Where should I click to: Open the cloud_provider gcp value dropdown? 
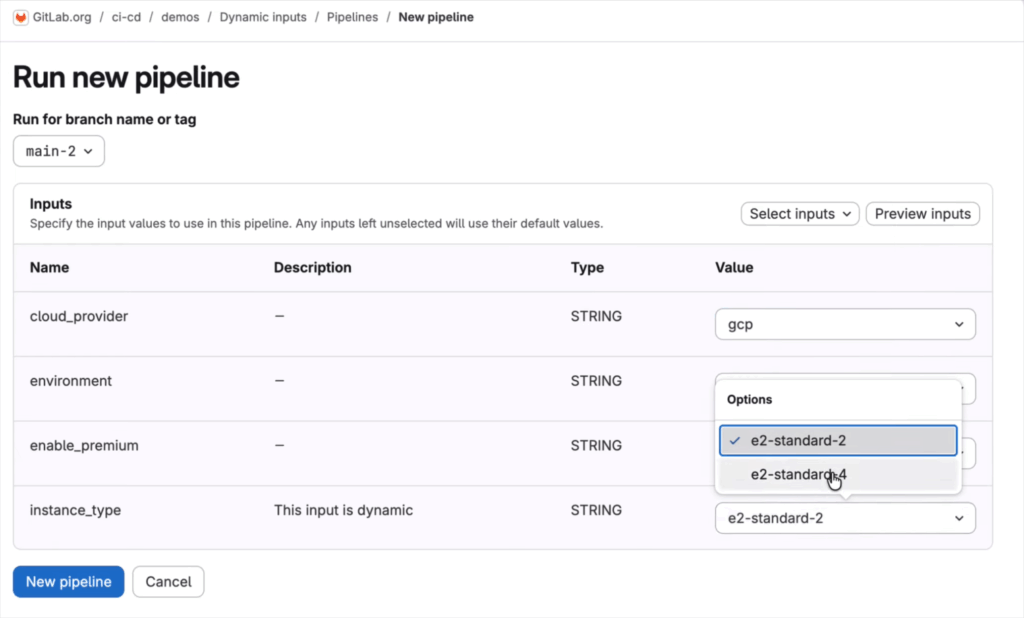[x=844, y=324]
